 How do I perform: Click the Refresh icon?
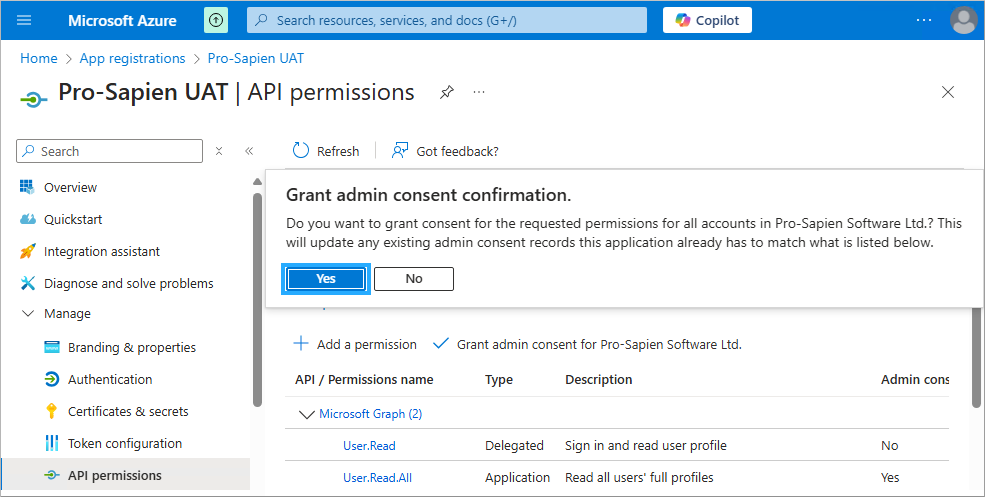pyautogui.click(x=301, y=151)
